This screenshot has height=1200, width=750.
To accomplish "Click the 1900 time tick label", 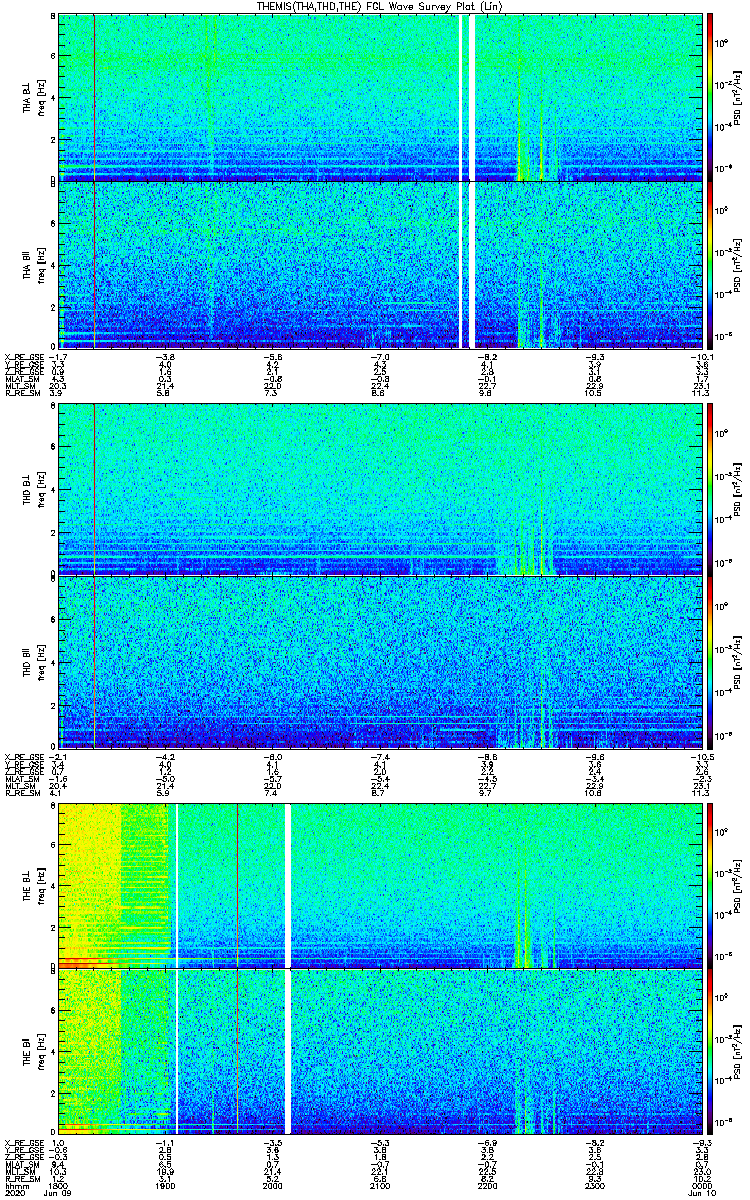I will (166, 1185).
